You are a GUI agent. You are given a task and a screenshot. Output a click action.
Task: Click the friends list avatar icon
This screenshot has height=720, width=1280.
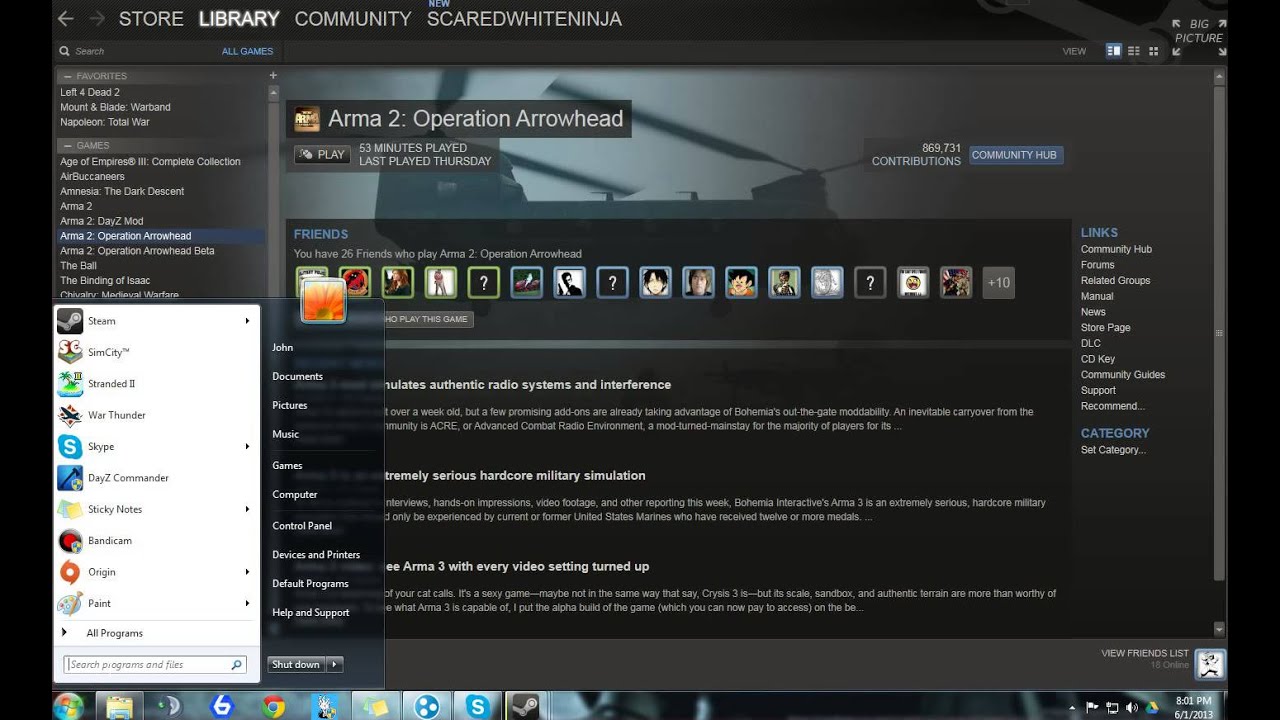coord(1210,664)
